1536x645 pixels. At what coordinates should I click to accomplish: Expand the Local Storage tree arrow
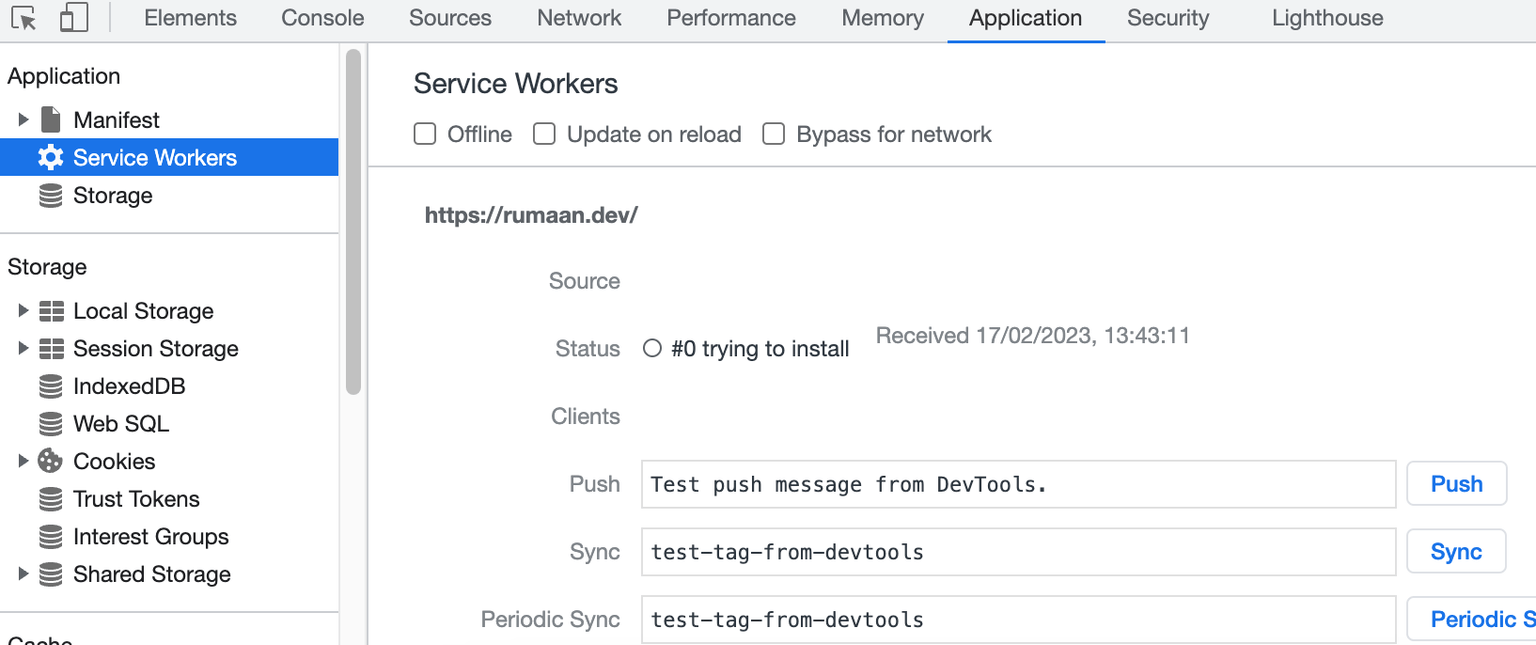23,311
